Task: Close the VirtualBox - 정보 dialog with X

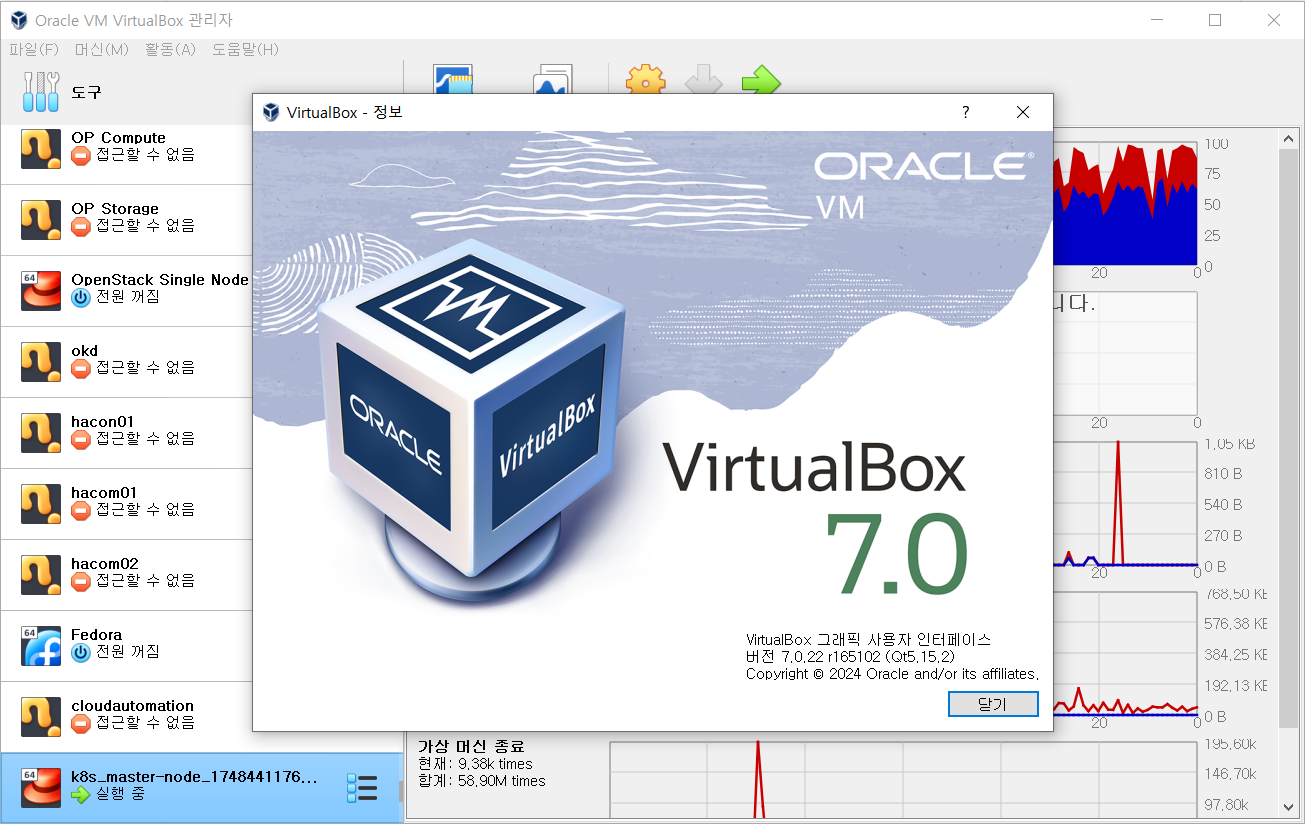Action: (1023, 112)
